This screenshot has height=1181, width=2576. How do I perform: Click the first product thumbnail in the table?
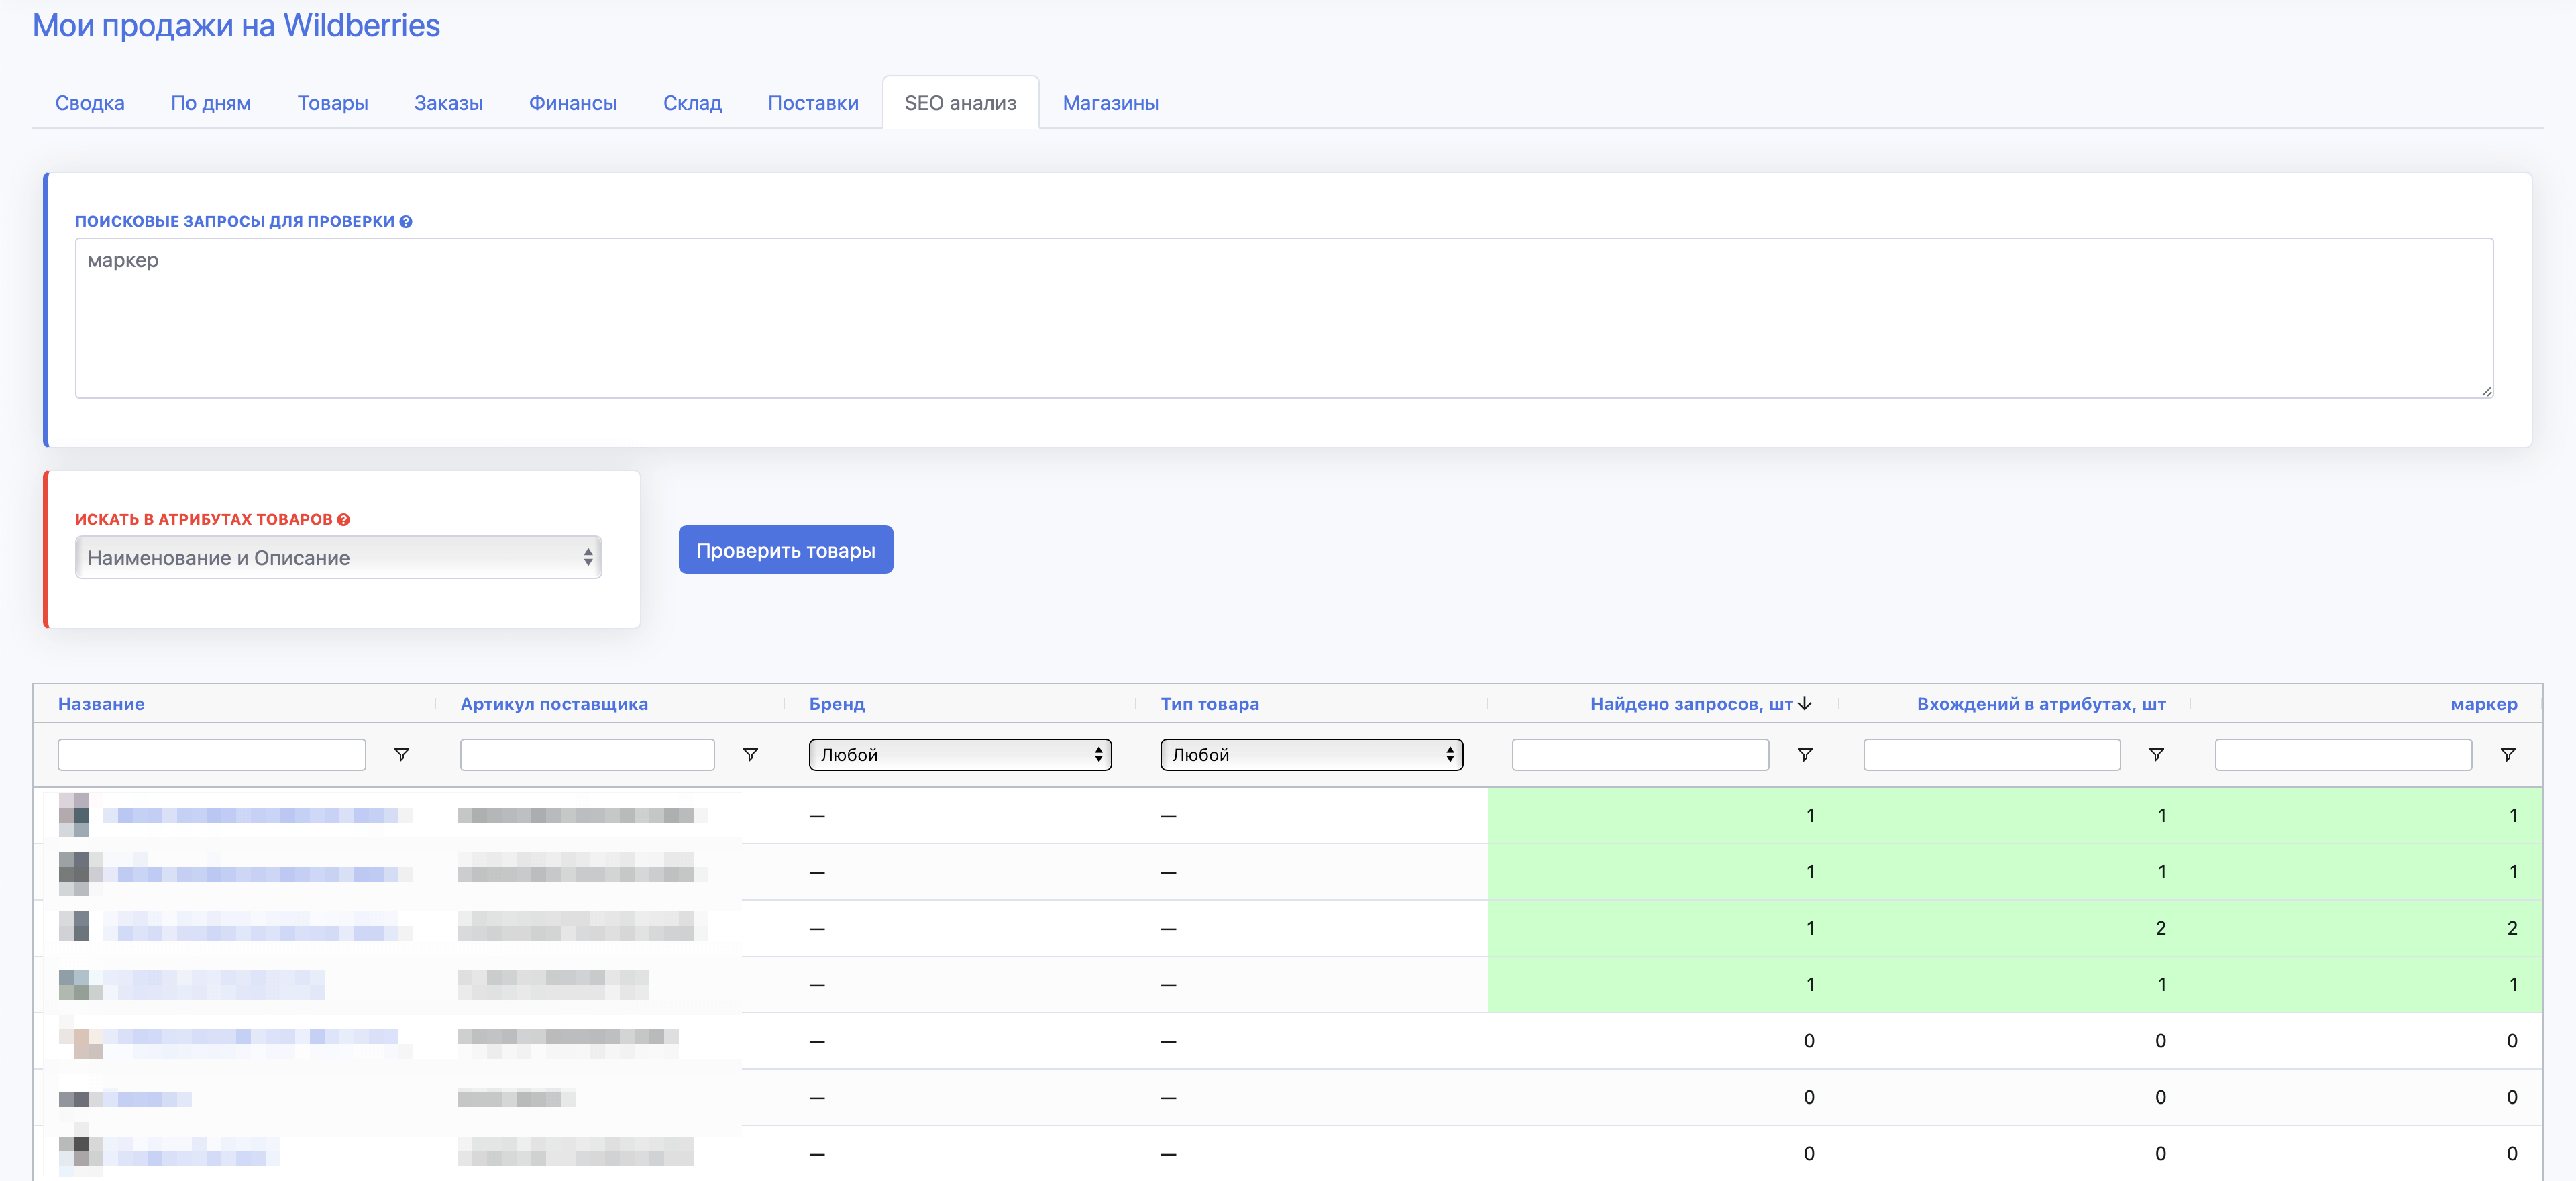click(x=76, y=814)
